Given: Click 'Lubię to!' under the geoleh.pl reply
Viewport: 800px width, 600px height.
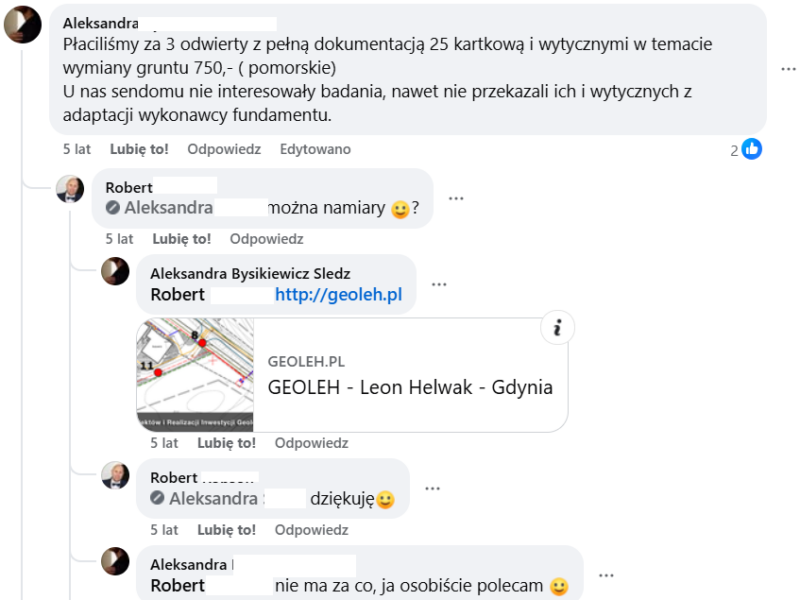Looking at the screenshot, I should (227, 442).
